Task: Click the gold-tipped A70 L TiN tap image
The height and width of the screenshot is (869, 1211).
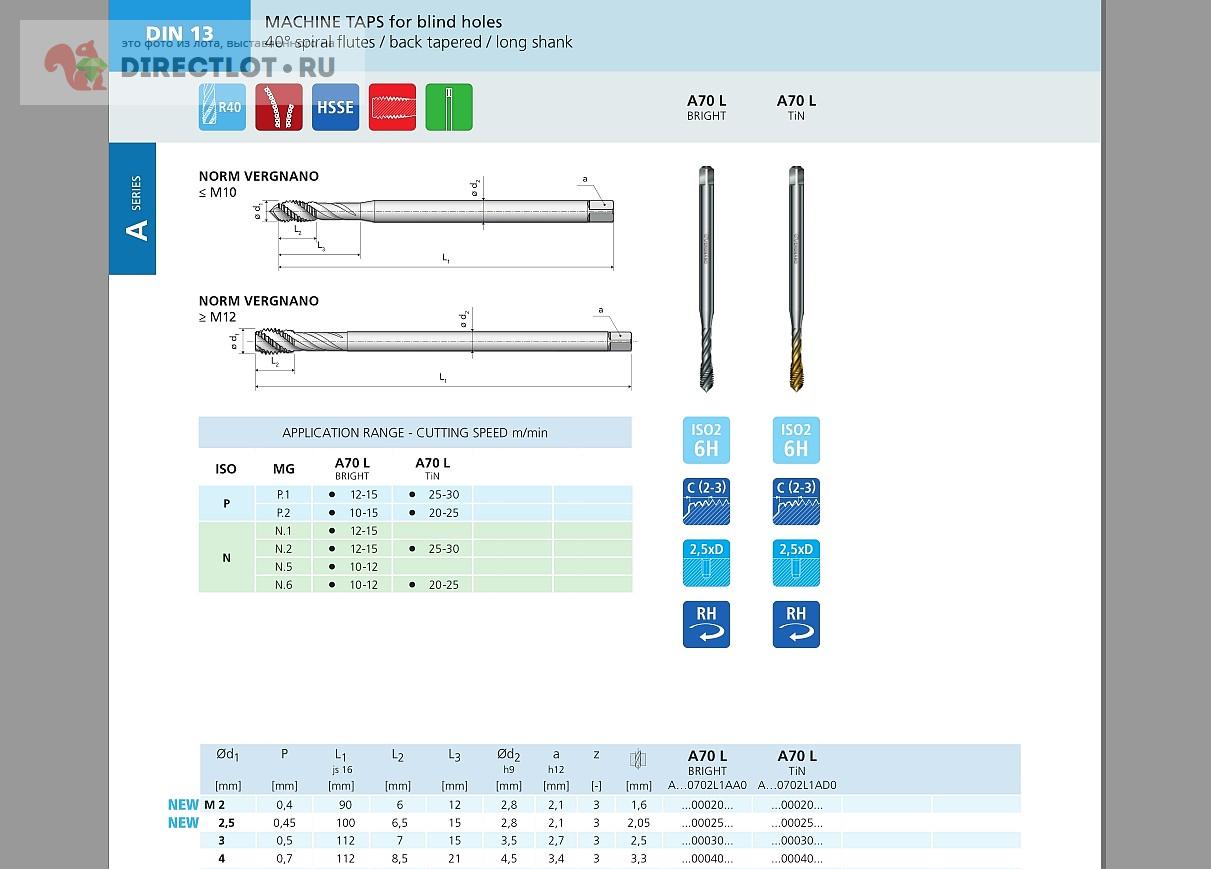Action: coord(796,278)
